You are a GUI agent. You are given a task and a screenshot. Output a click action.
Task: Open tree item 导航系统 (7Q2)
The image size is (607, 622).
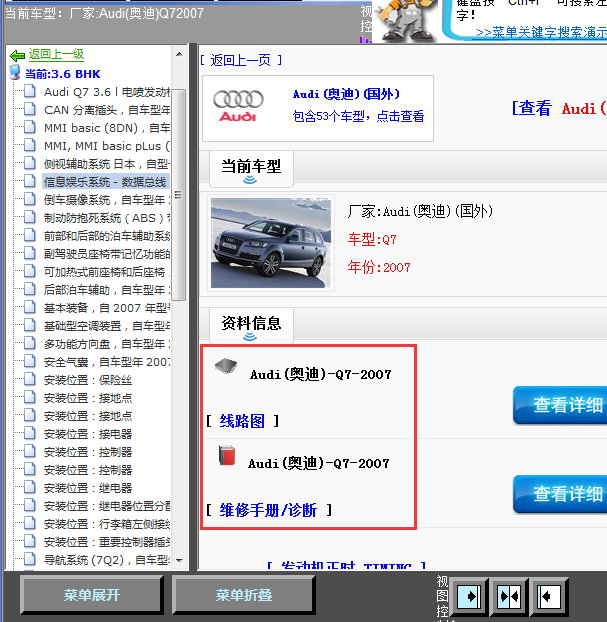(x=107, y=560)
